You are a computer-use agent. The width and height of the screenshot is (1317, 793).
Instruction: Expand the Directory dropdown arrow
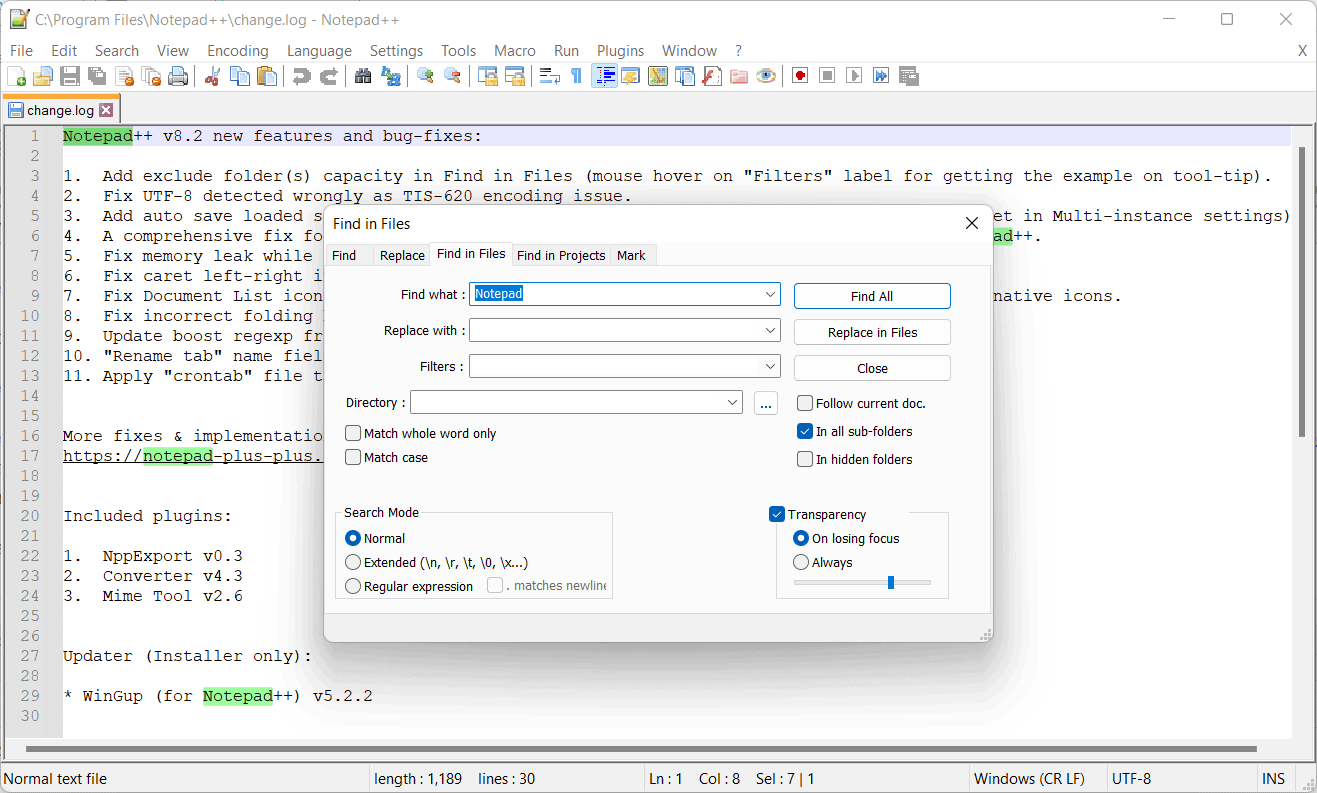tap(733, 402)
